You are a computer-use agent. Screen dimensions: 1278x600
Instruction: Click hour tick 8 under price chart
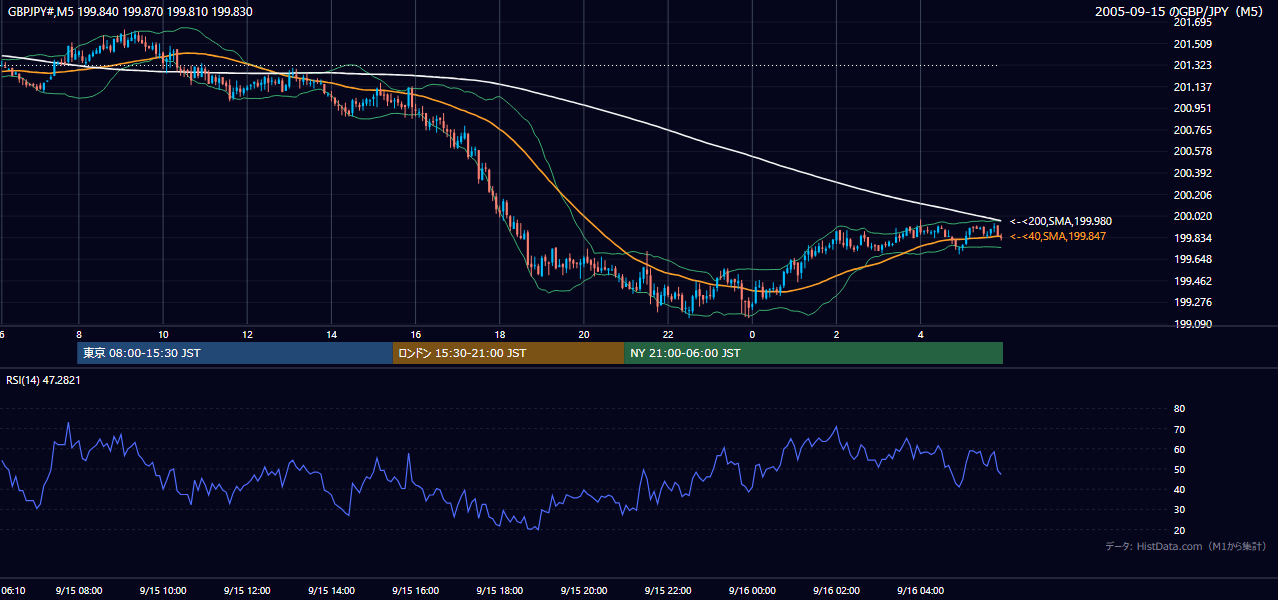78,335
